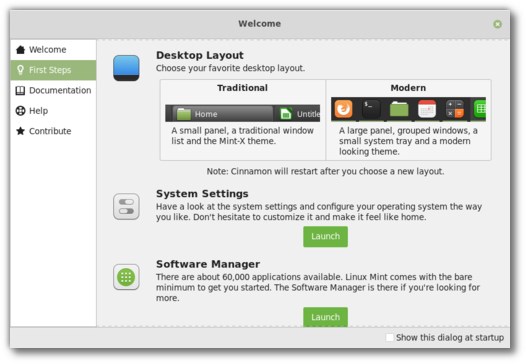Click the Cinnamon restart note text
Image resolution: width=526 pixels, height=364 pixels.
[325, 171]
